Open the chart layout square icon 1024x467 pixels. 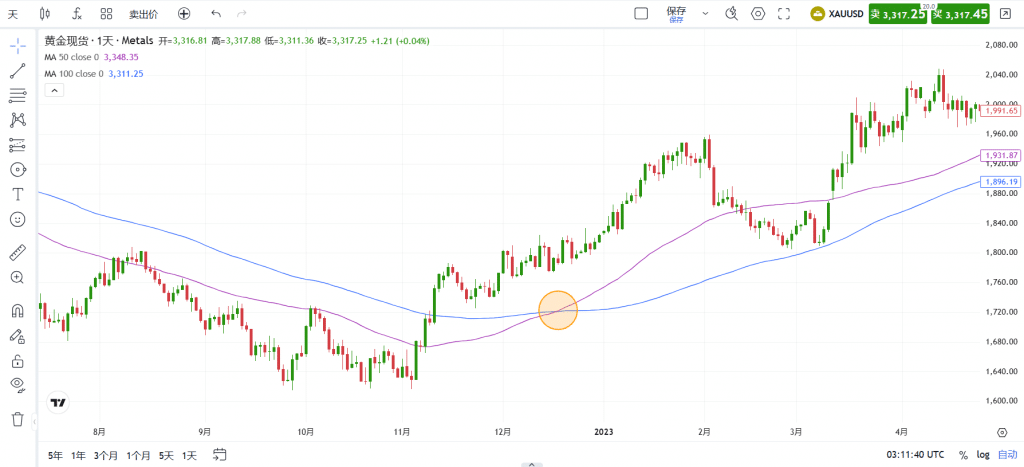click(641, 13)
